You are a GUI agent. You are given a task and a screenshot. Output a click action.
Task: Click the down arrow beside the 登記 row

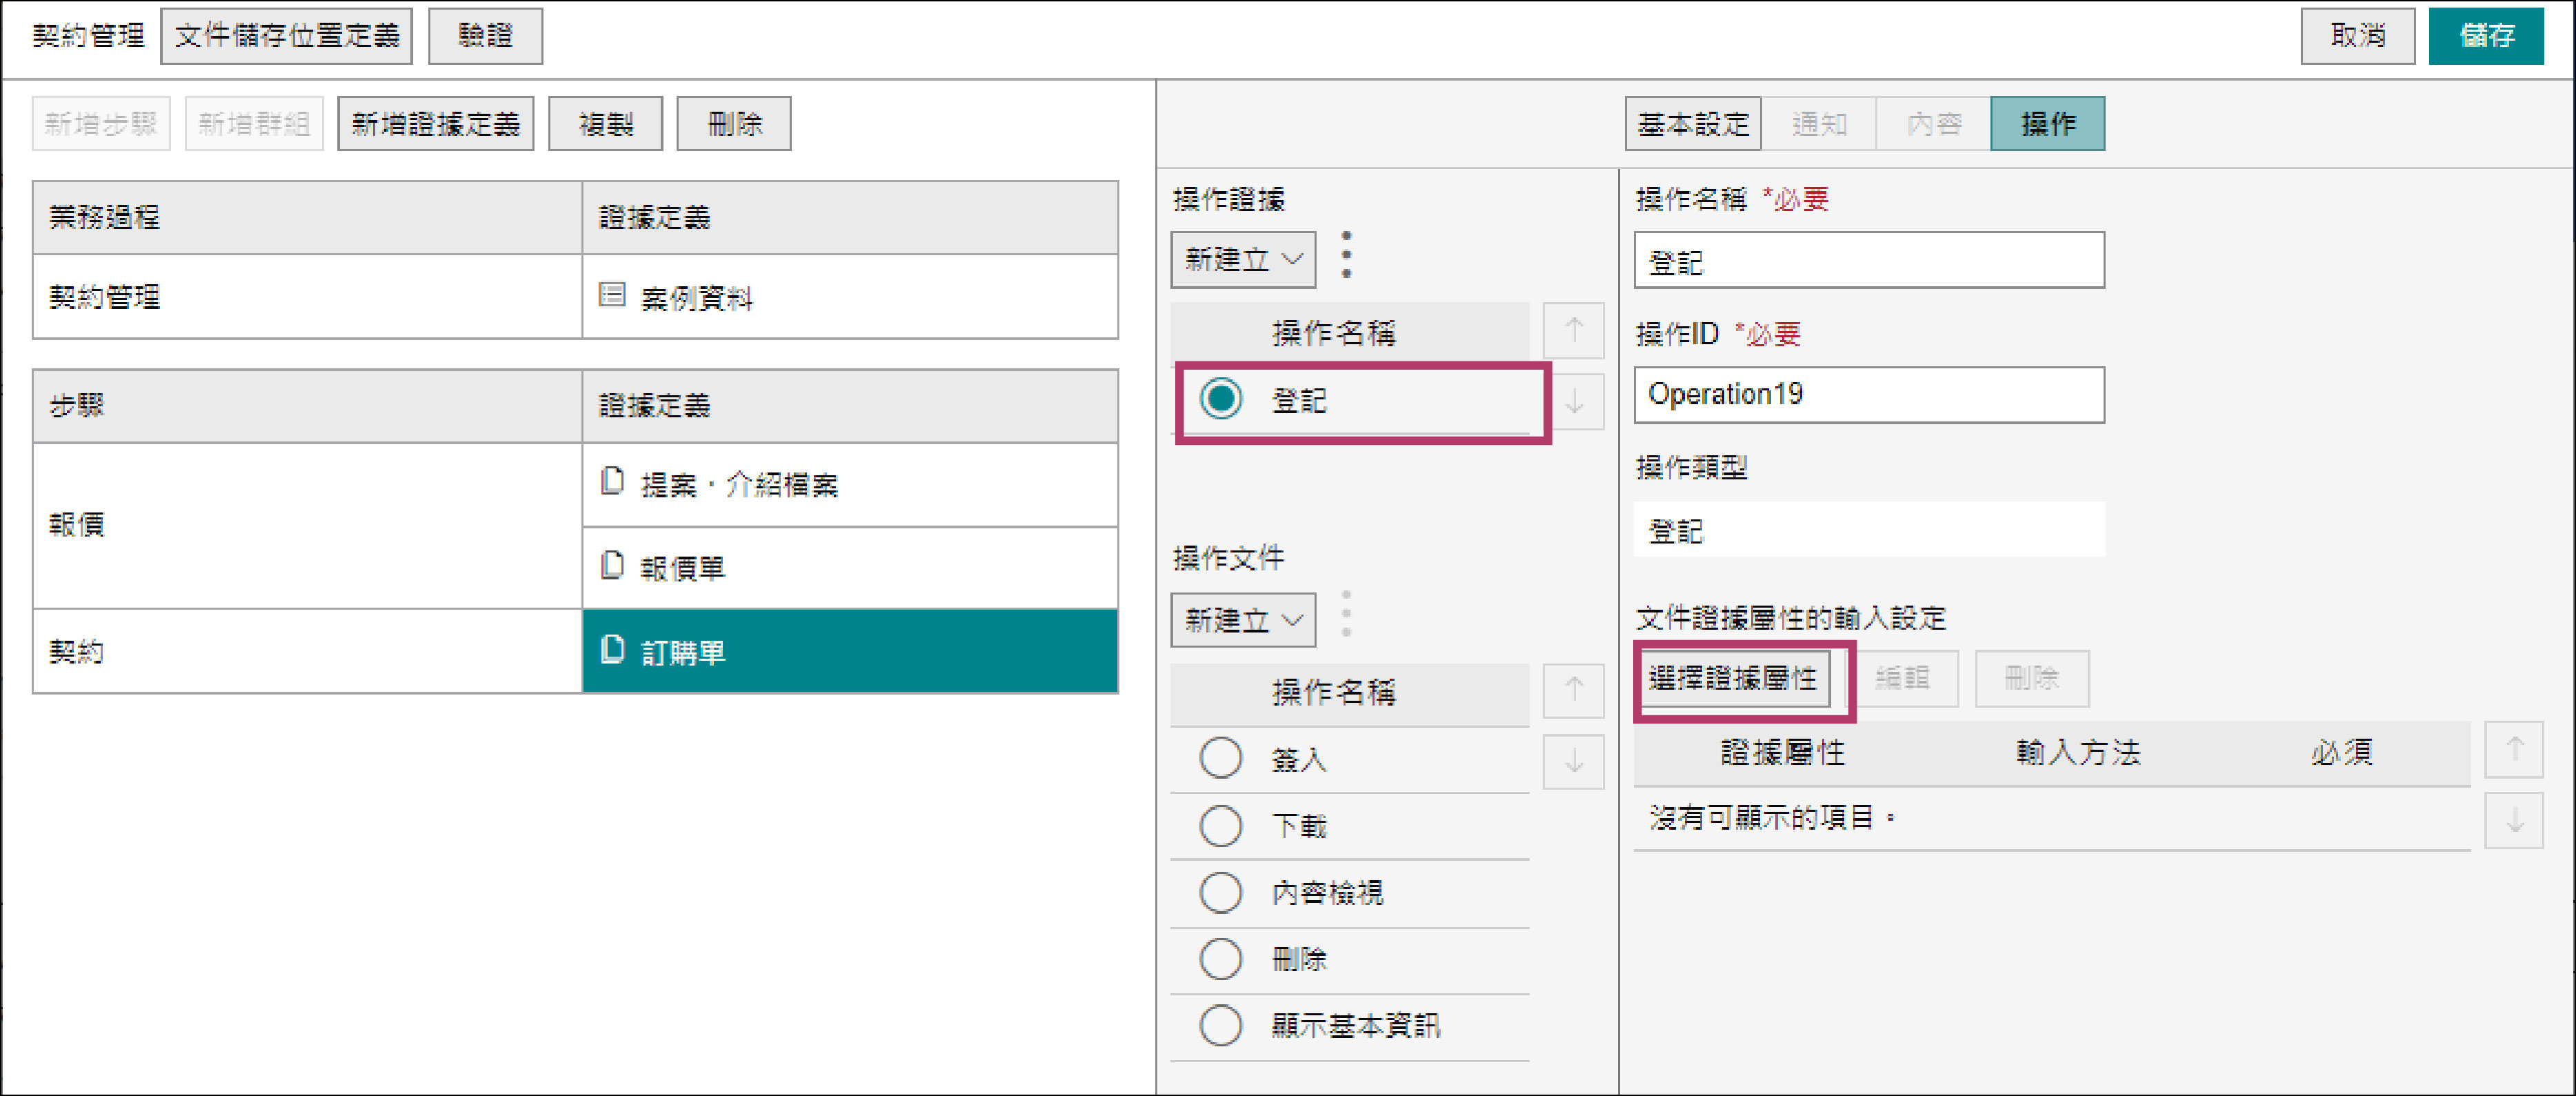(1573, 402)
